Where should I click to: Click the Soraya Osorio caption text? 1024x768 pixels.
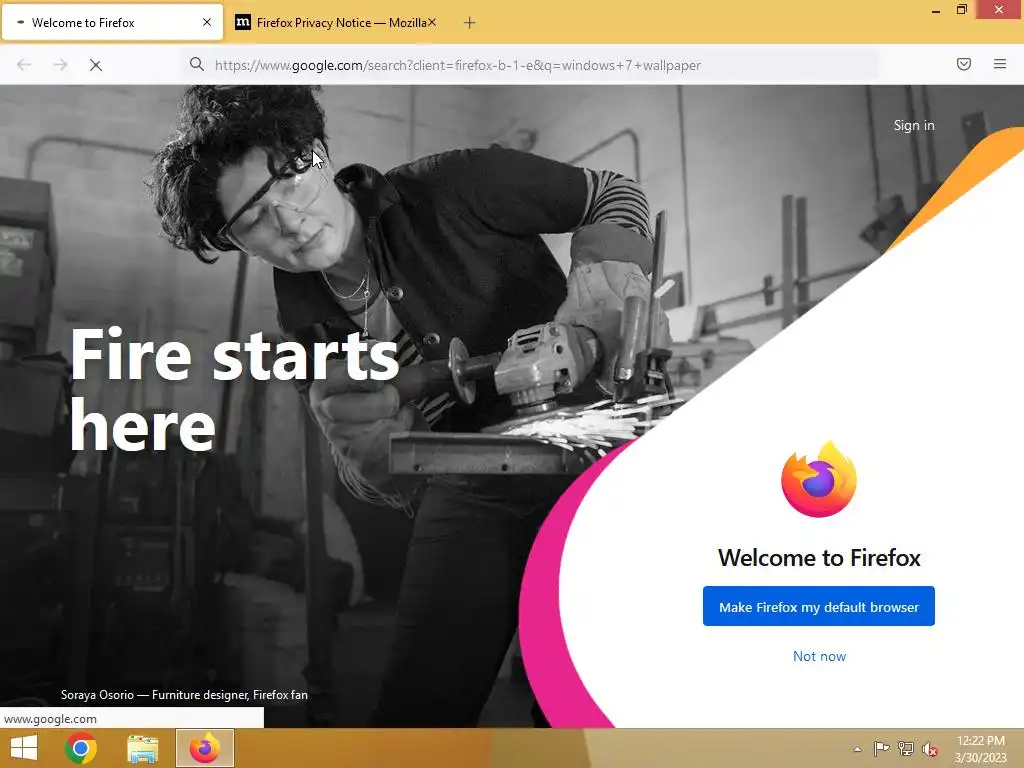pyautogui.click(x=184, y=695)
